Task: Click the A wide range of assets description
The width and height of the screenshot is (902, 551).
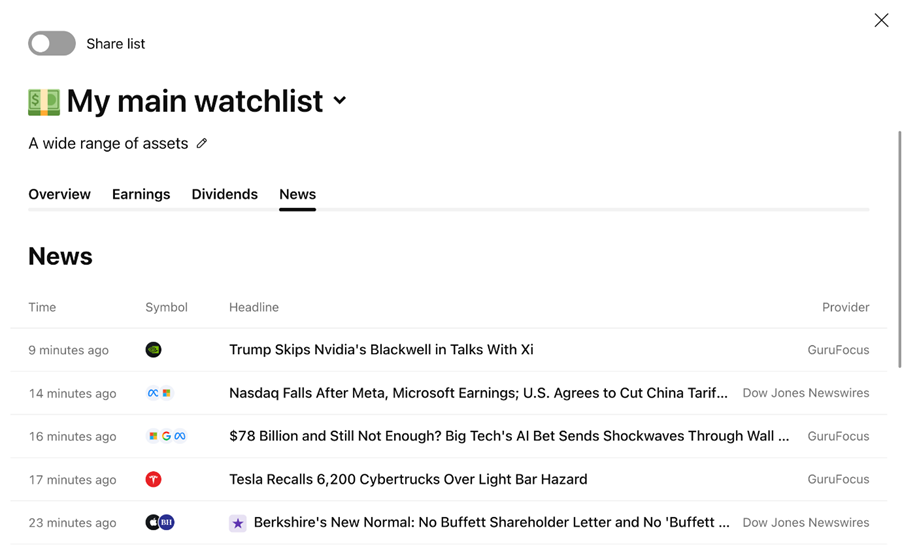Action: tap(108, 143)
